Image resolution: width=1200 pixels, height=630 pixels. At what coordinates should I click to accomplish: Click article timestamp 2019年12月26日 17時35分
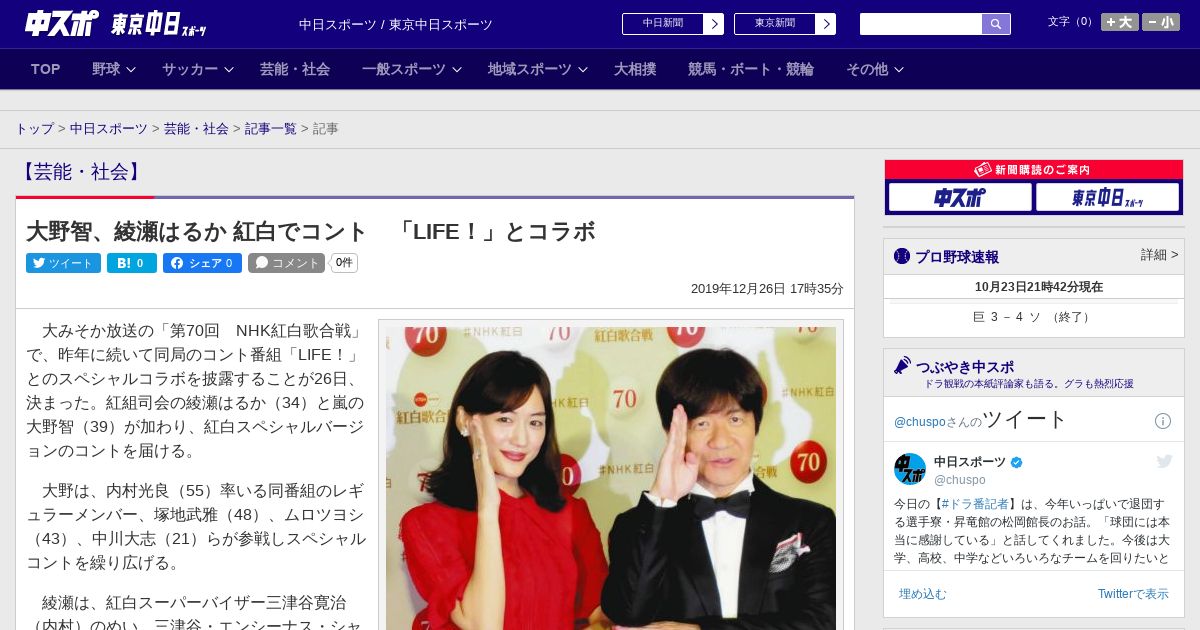point(767,289)
